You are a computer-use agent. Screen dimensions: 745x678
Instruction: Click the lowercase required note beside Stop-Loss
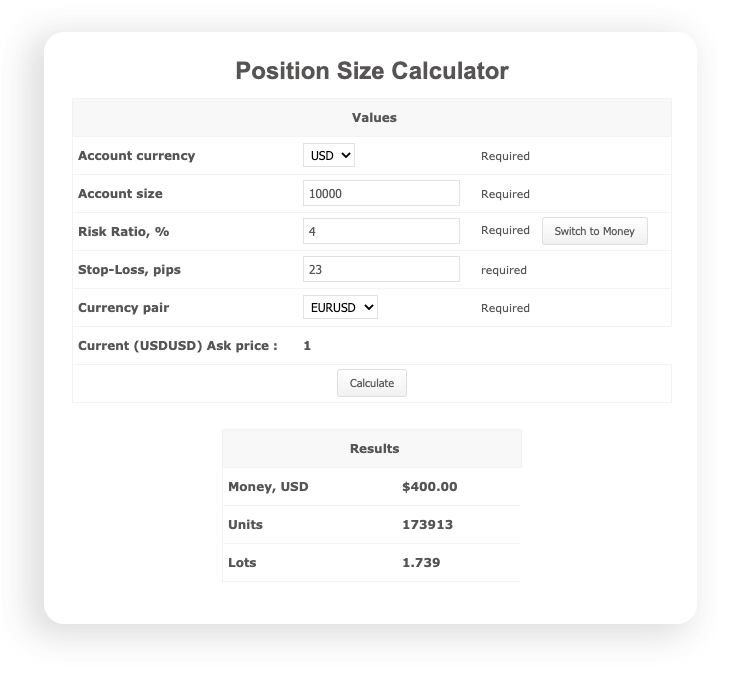click(504, 270)
